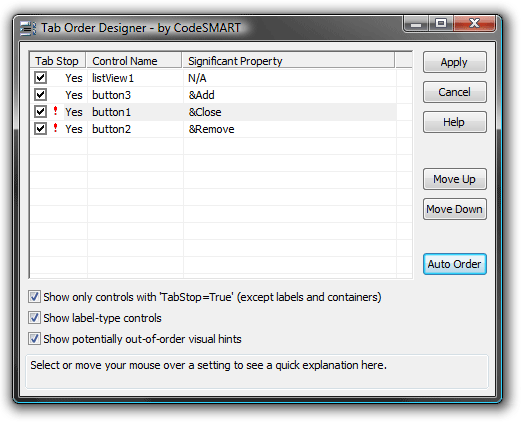Click the Cancel button
Viewport: 521px width, 423px height.
click(x=455, y=92)
